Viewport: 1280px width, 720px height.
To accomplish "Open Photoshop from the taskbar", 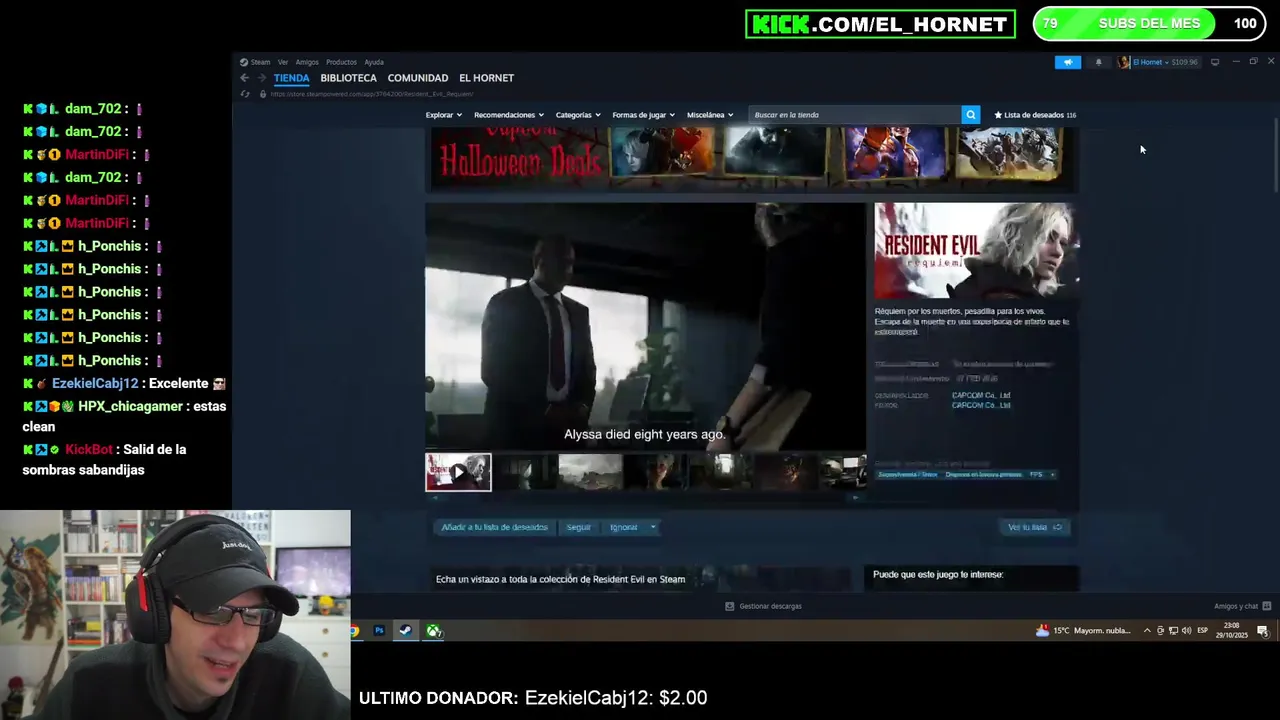I will click(379, 631).
